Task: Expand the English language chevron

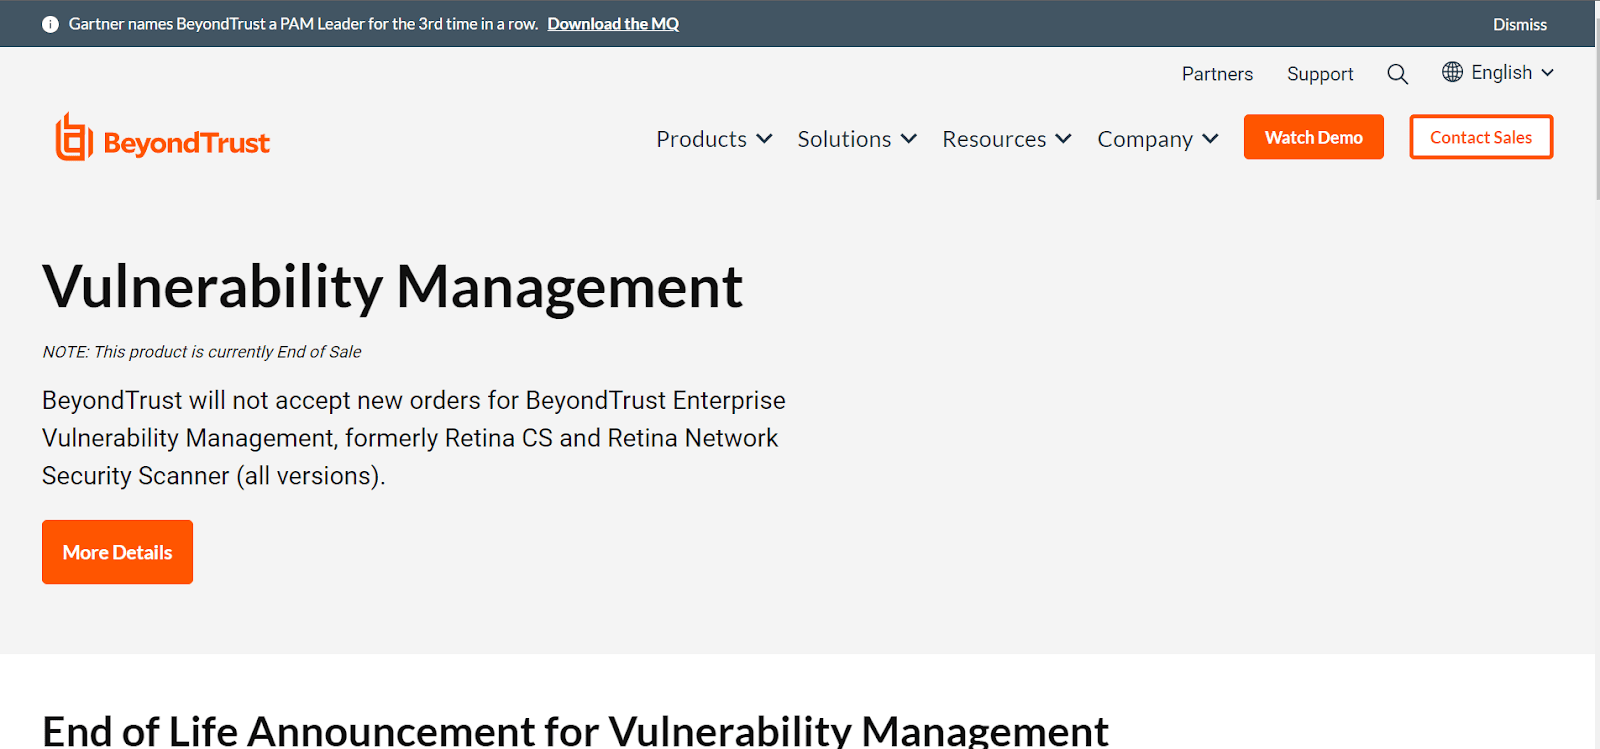Action: (1547, 73)
